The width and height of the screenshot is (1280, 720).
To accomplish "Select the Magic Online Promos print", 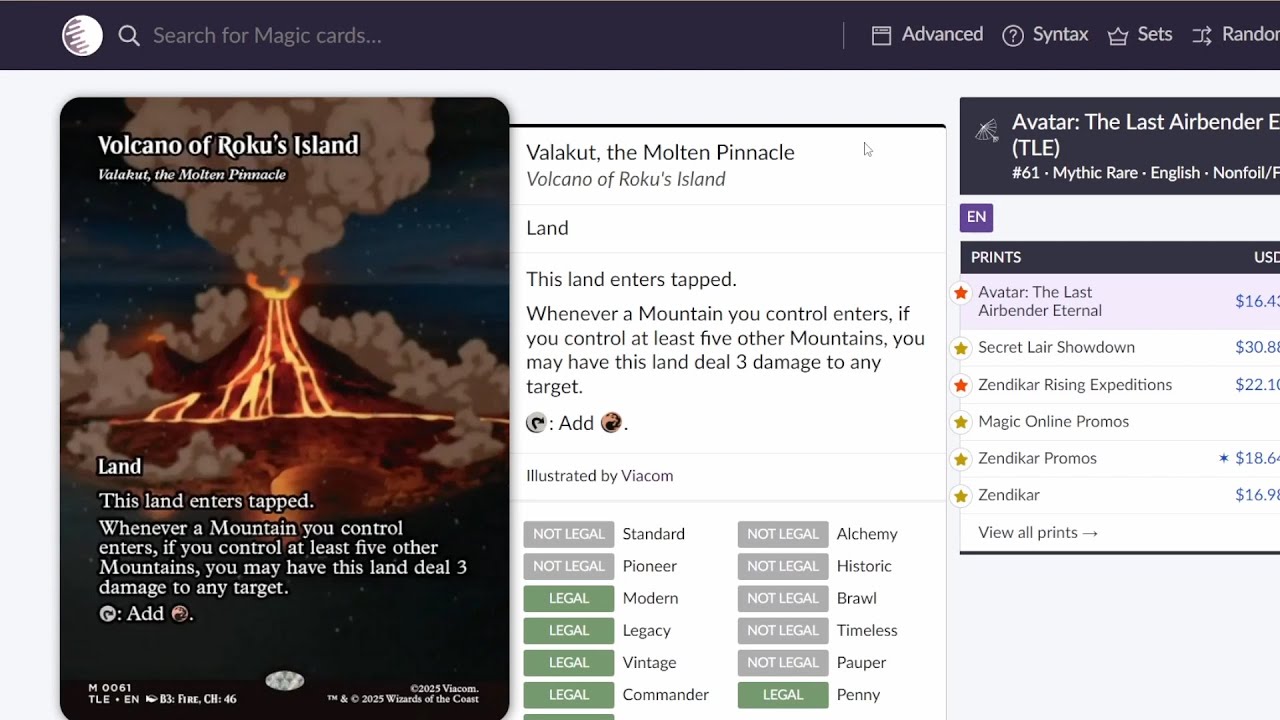I will point(1053,421).
